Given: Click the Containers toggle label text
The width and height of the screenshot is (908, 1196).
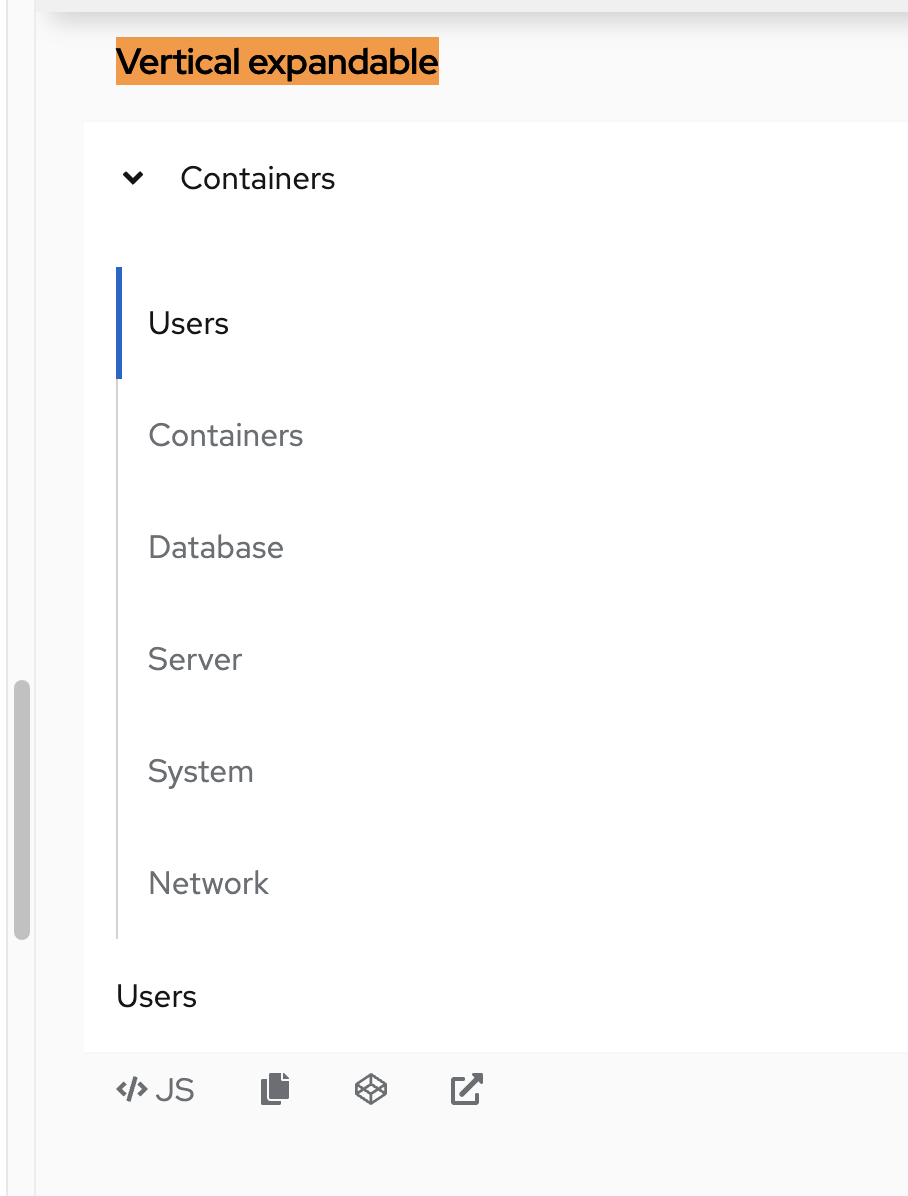Looking at the screenshot, I should tap(257, 179).
